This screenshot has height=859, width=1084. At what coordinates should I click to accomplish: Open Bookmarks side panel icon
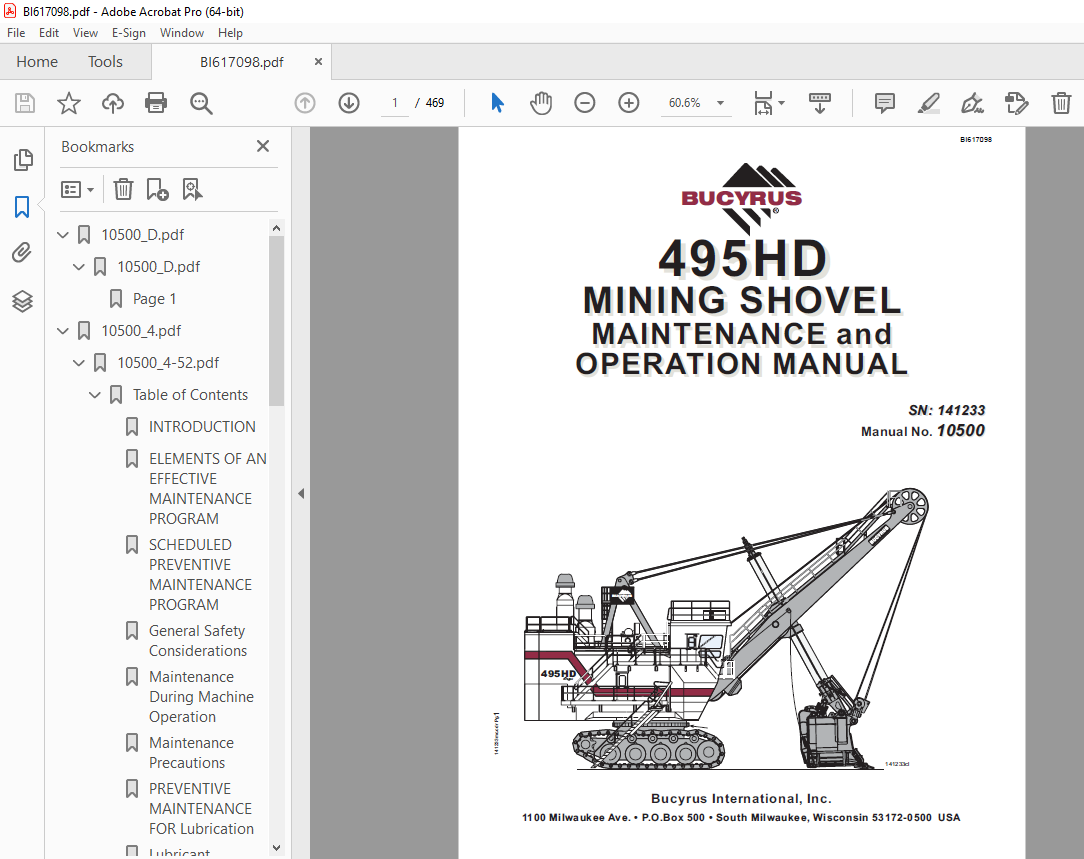[22, 207]
